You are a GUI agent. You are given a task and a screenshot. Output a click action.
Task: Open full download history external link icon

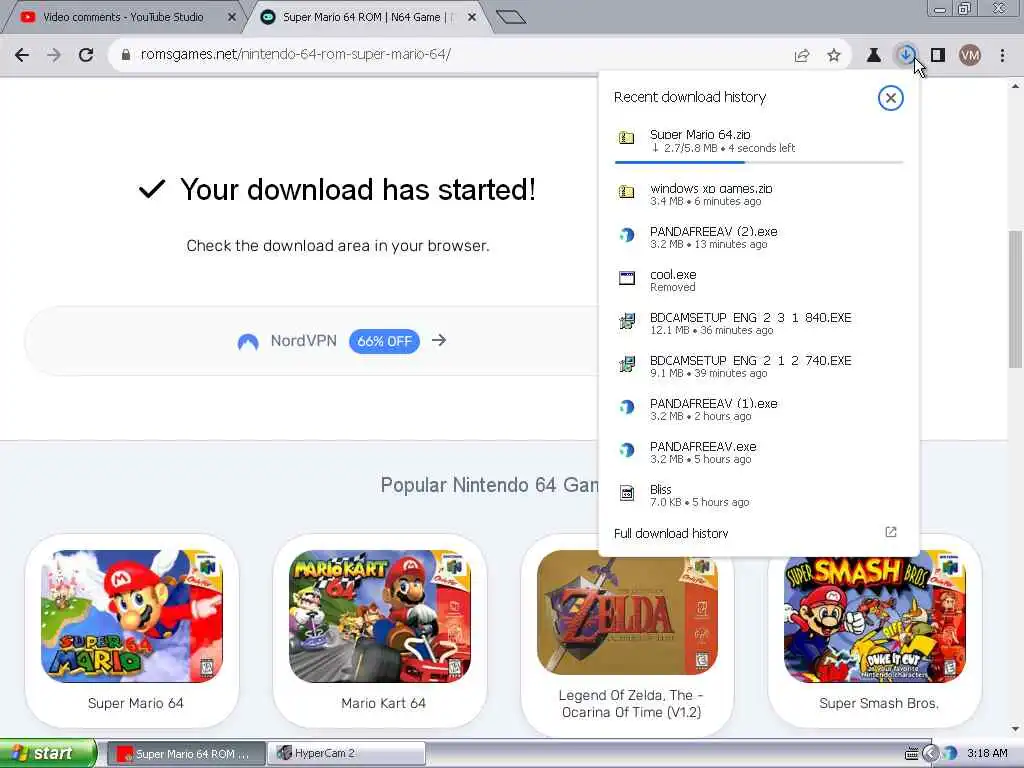pyautogui.click(x=891, y=532)
